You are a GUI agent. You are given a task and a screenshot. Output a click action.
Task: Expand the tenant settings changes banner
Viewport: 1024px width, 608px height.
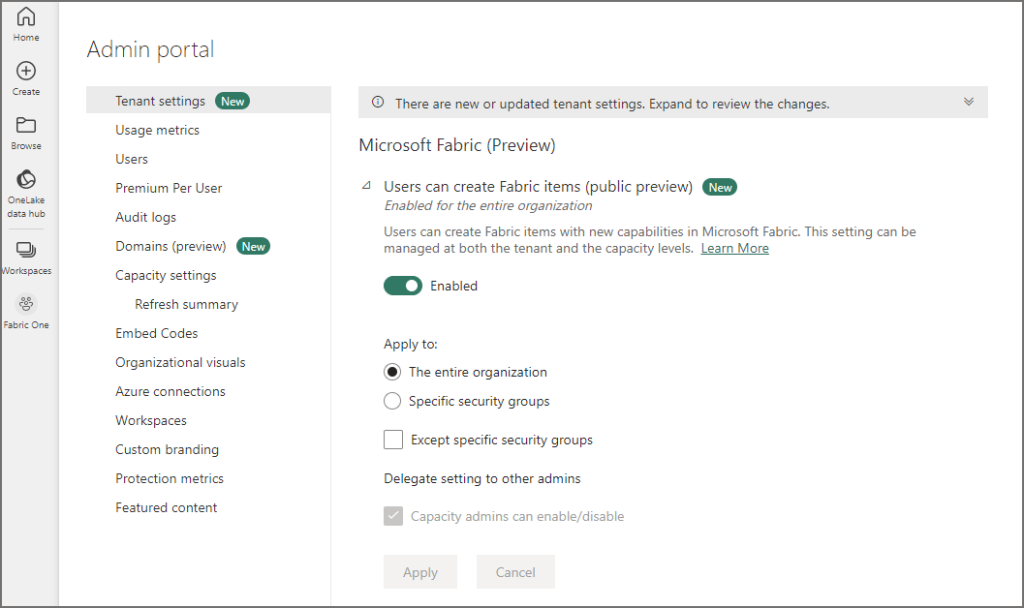(x=968, y=102)
